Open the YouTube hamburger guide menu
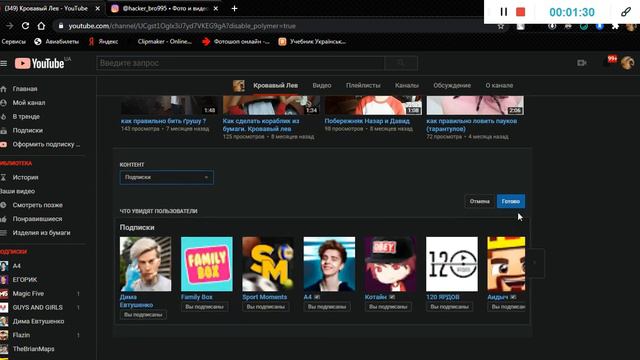This screenshot has height=360, width=640. [x=4, y=63]
